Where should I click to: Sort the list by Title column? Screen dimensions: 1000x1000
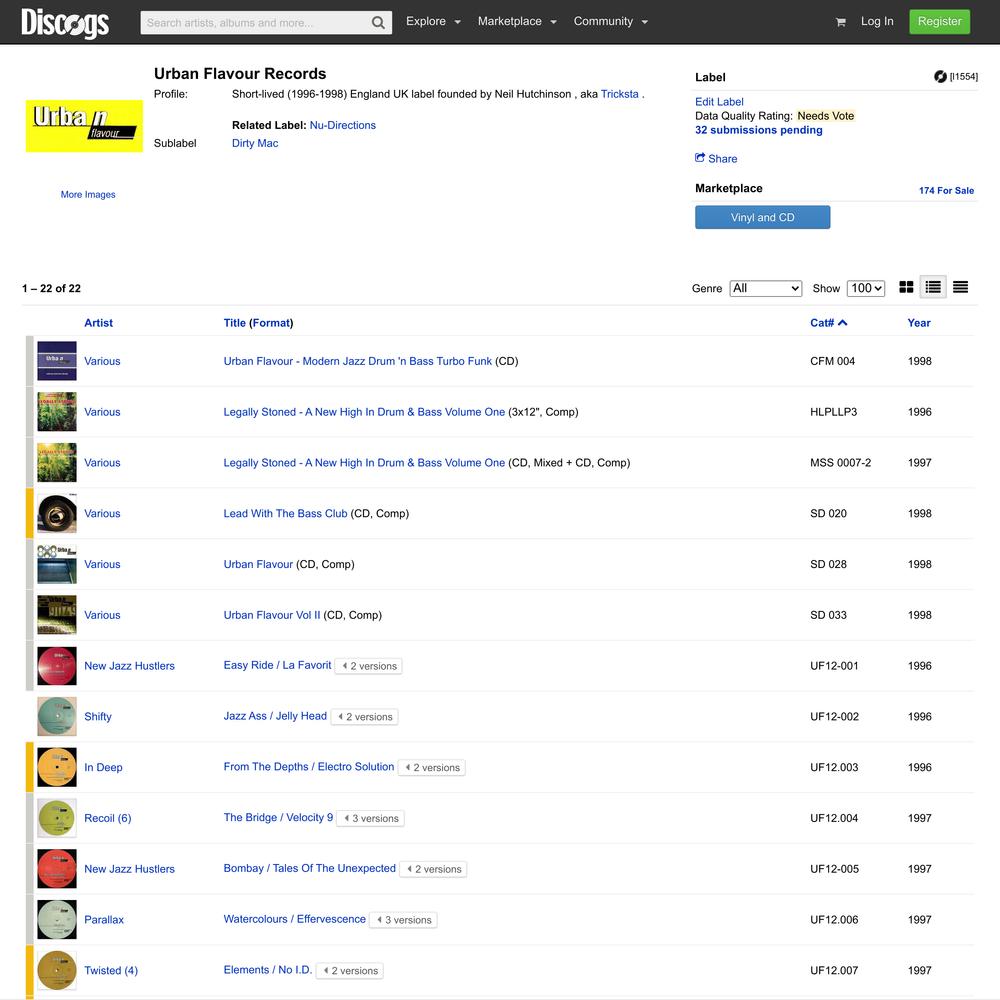pos(234,323)
